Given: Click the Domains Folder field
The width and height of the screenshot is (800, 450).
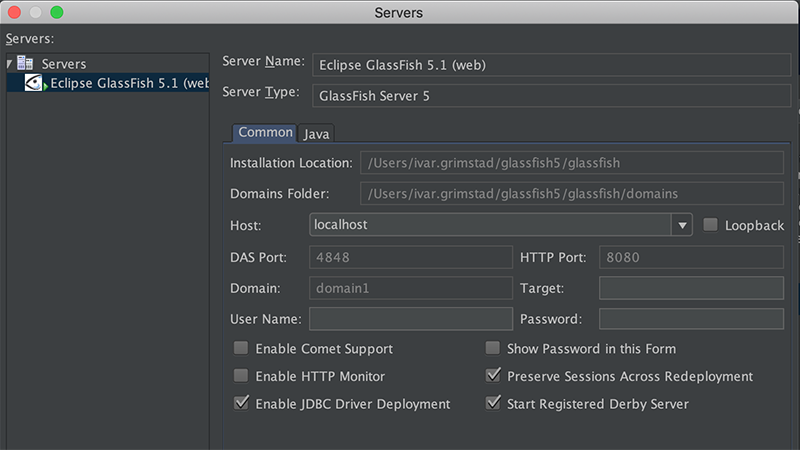Looking at the screenshot, I should (x=571, y=193).
